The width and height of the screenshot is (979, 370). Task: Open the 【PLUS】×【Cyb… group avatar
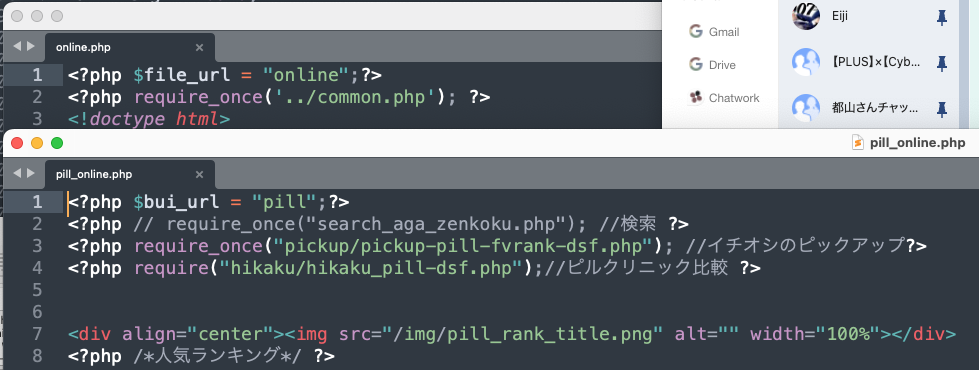coord(805,62)
